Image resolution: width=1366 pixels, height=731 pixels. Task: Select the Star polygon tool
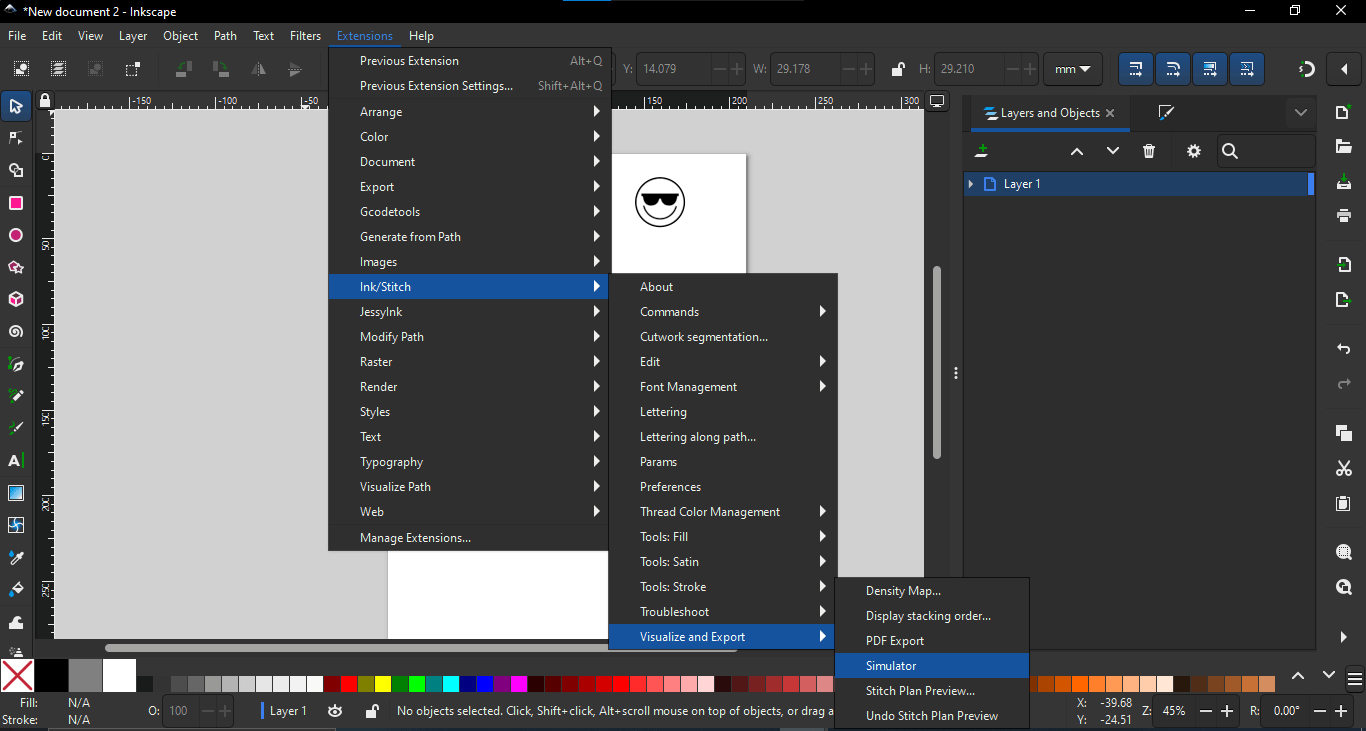coord(16,268)
